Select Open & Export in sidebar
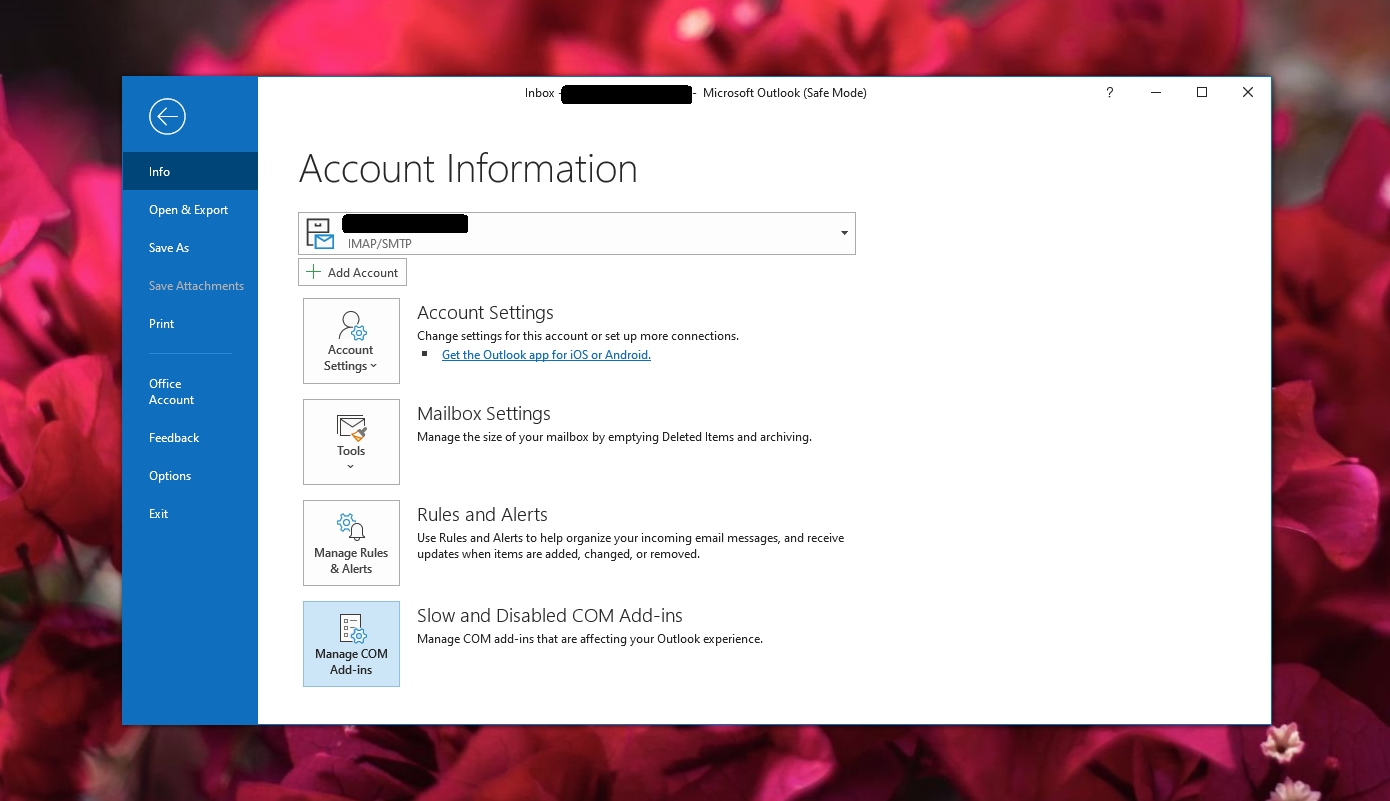 (x=190, y=210)
